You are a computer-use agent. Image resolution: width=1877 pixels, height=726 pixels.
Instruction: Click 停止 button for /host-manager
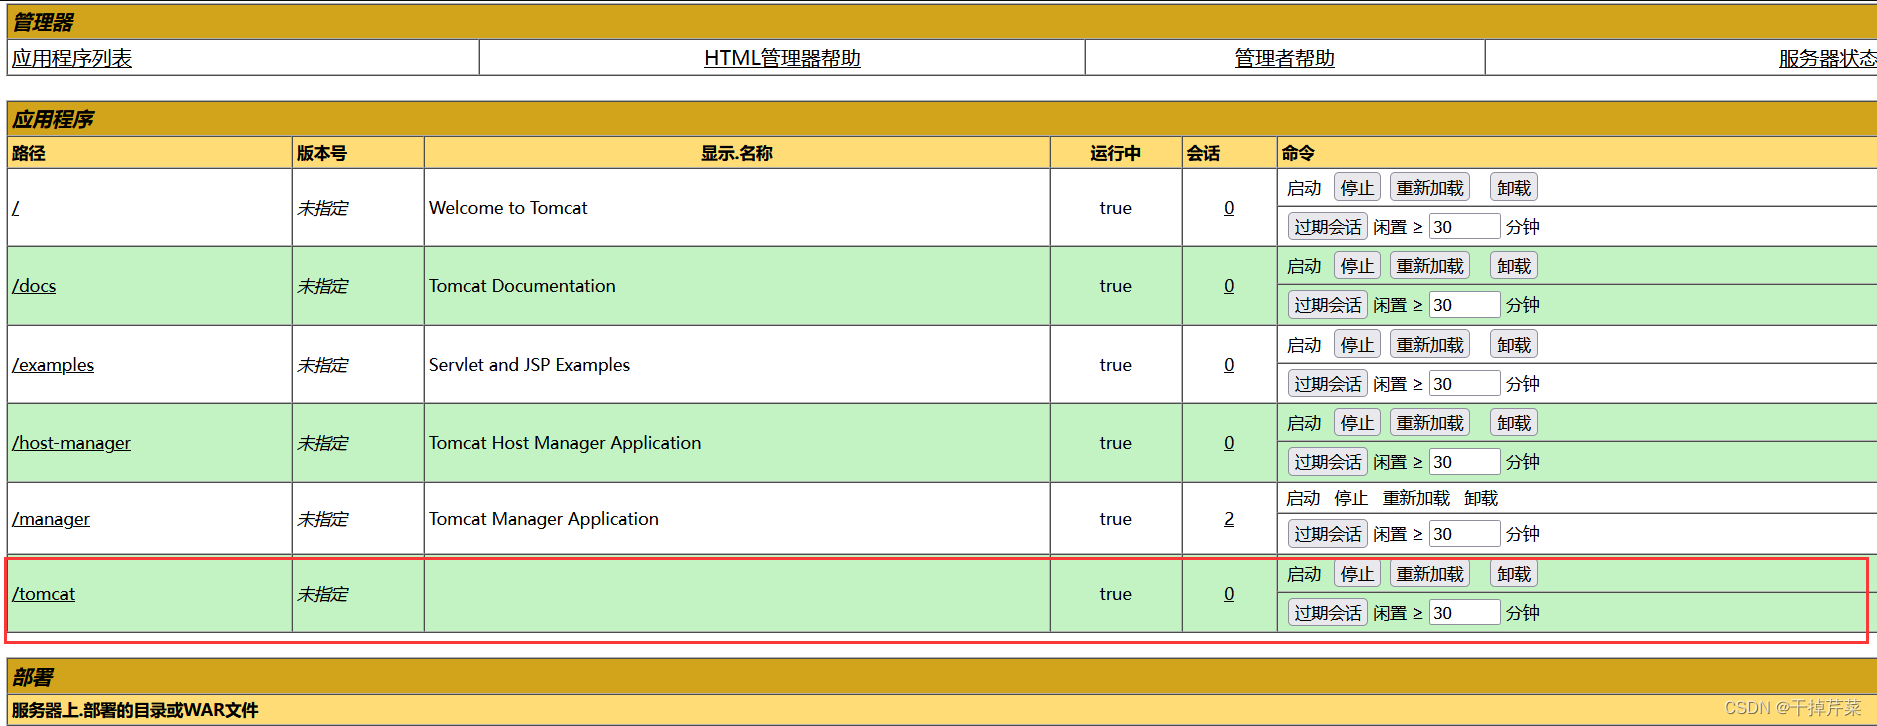pyautogui.click(x=1357, y=423)
